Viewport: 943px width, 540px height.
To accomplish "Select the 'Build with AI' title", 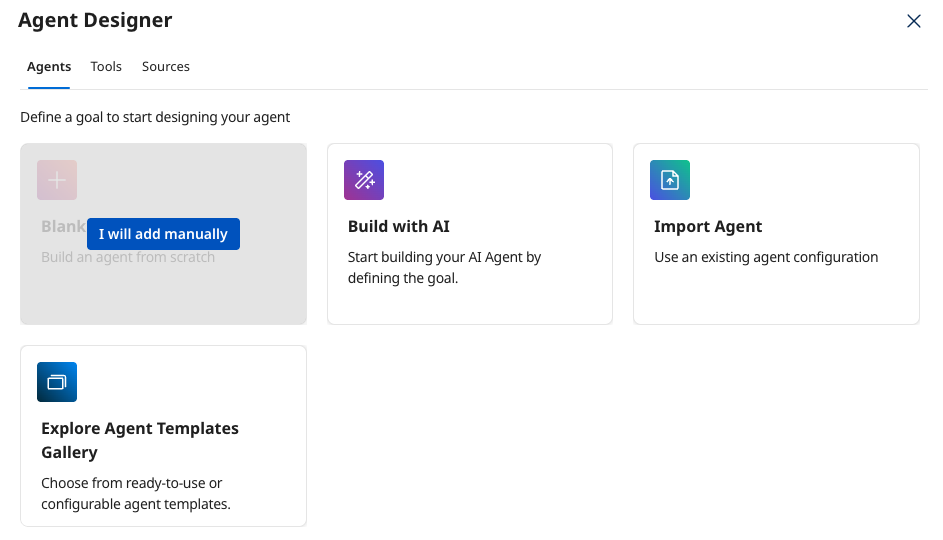I will (x=398, y=226).
